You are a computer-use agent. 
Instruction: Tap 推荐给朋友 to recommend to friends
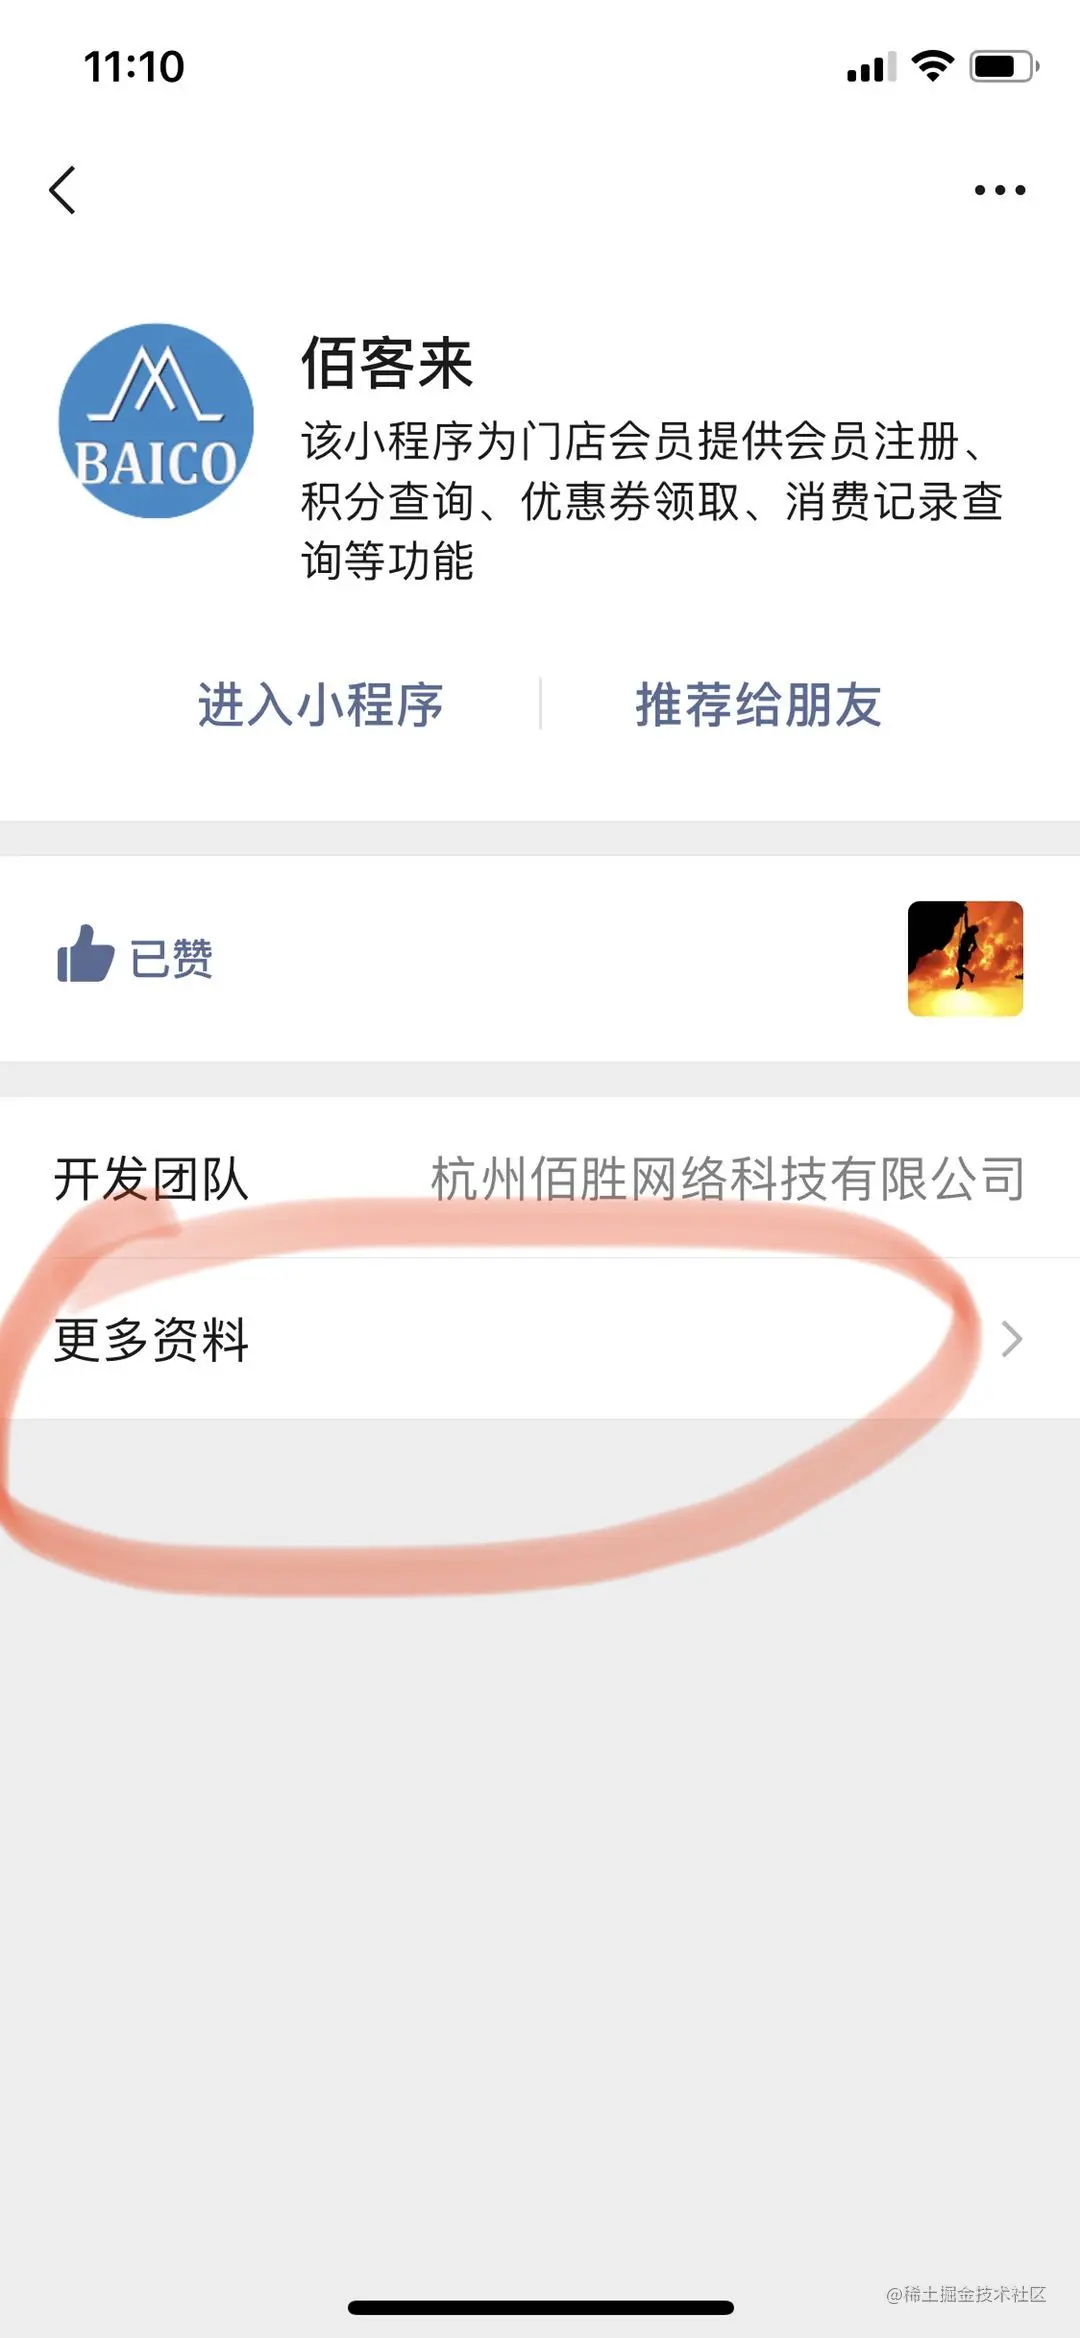click(x=759, y=705)
